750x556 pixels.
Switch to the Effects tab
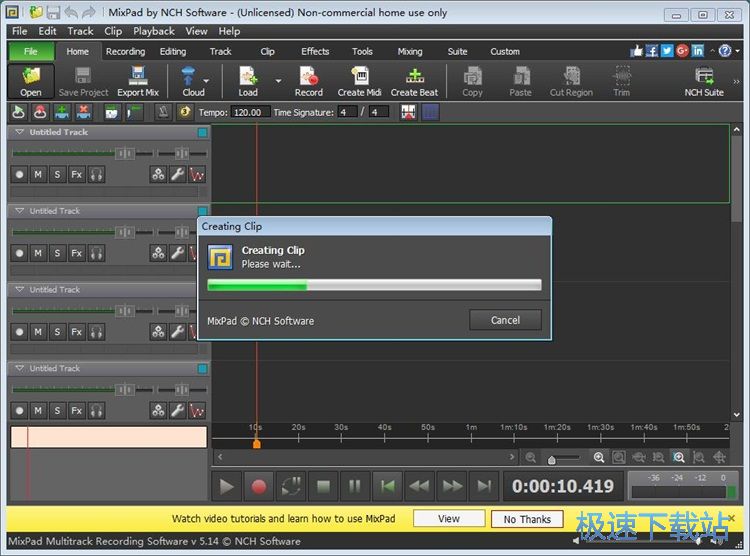[x=315, y=51]
